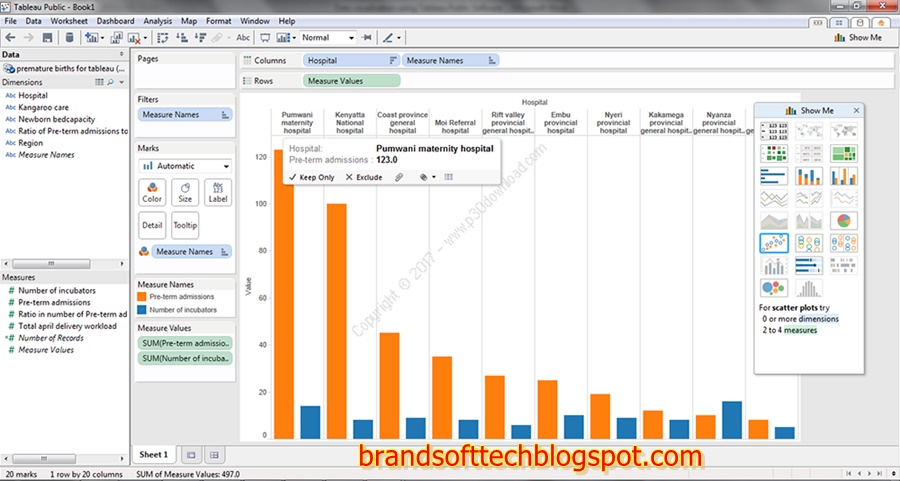900x481 pixels.
Task: Open the Dashboard menu
Action: (x=115, y=21)
